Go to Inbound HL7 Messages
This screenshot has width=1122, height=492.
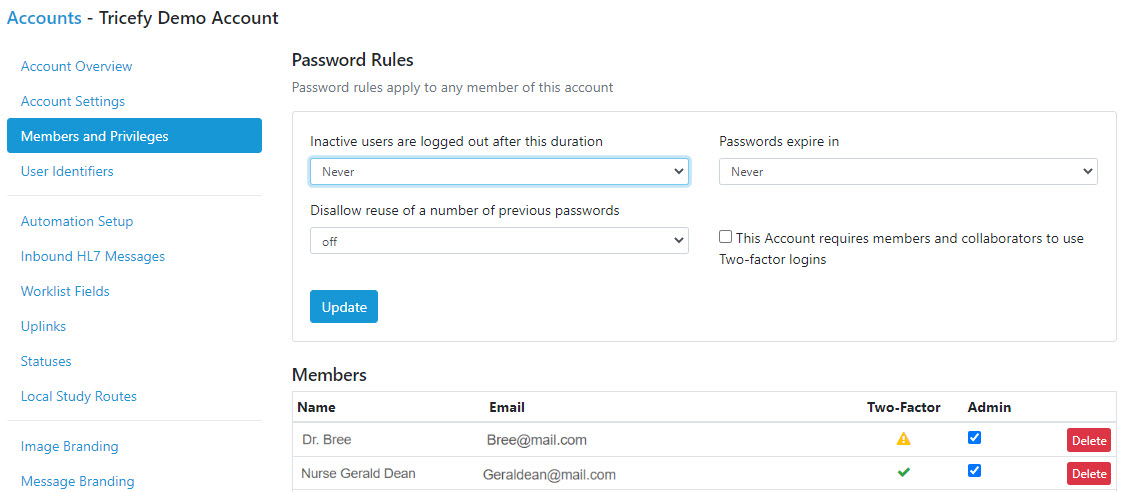93,257
